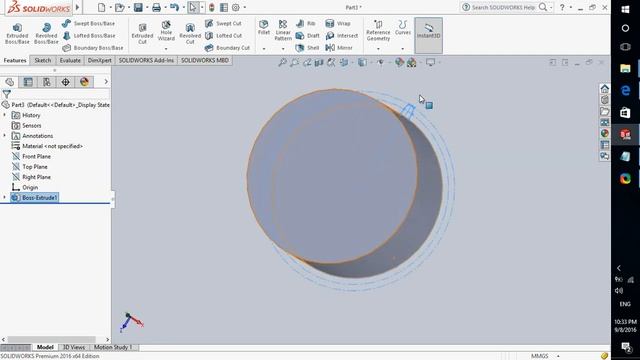Open the DimXpertManager crosshair tab
Image resolution: width=640 pixels, height=360 pixels.
coord(65,82)
